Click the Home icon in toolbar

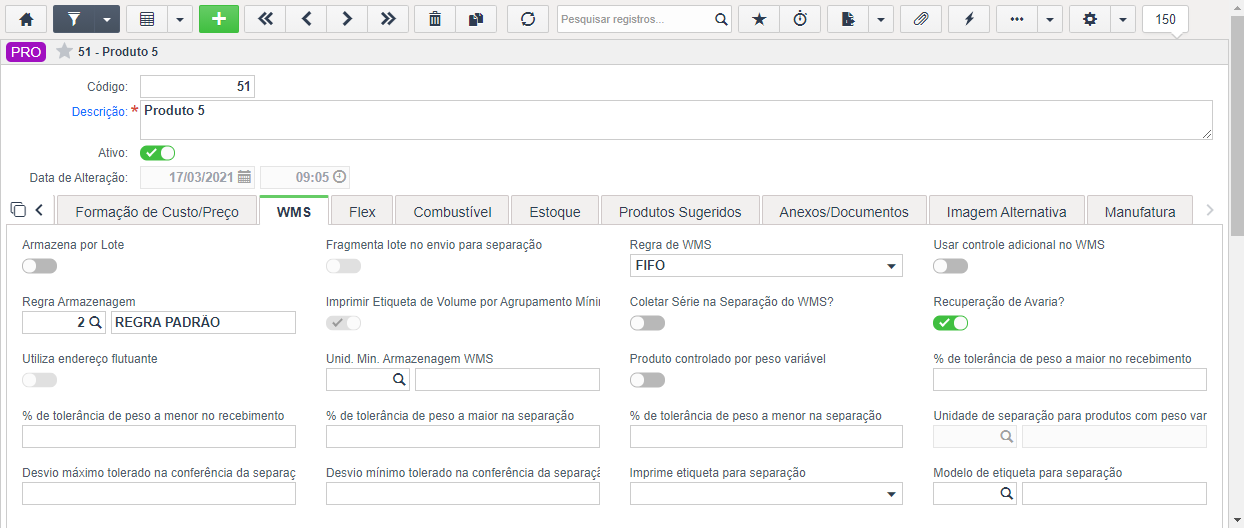pyautogui.click(x=26, y=19)
